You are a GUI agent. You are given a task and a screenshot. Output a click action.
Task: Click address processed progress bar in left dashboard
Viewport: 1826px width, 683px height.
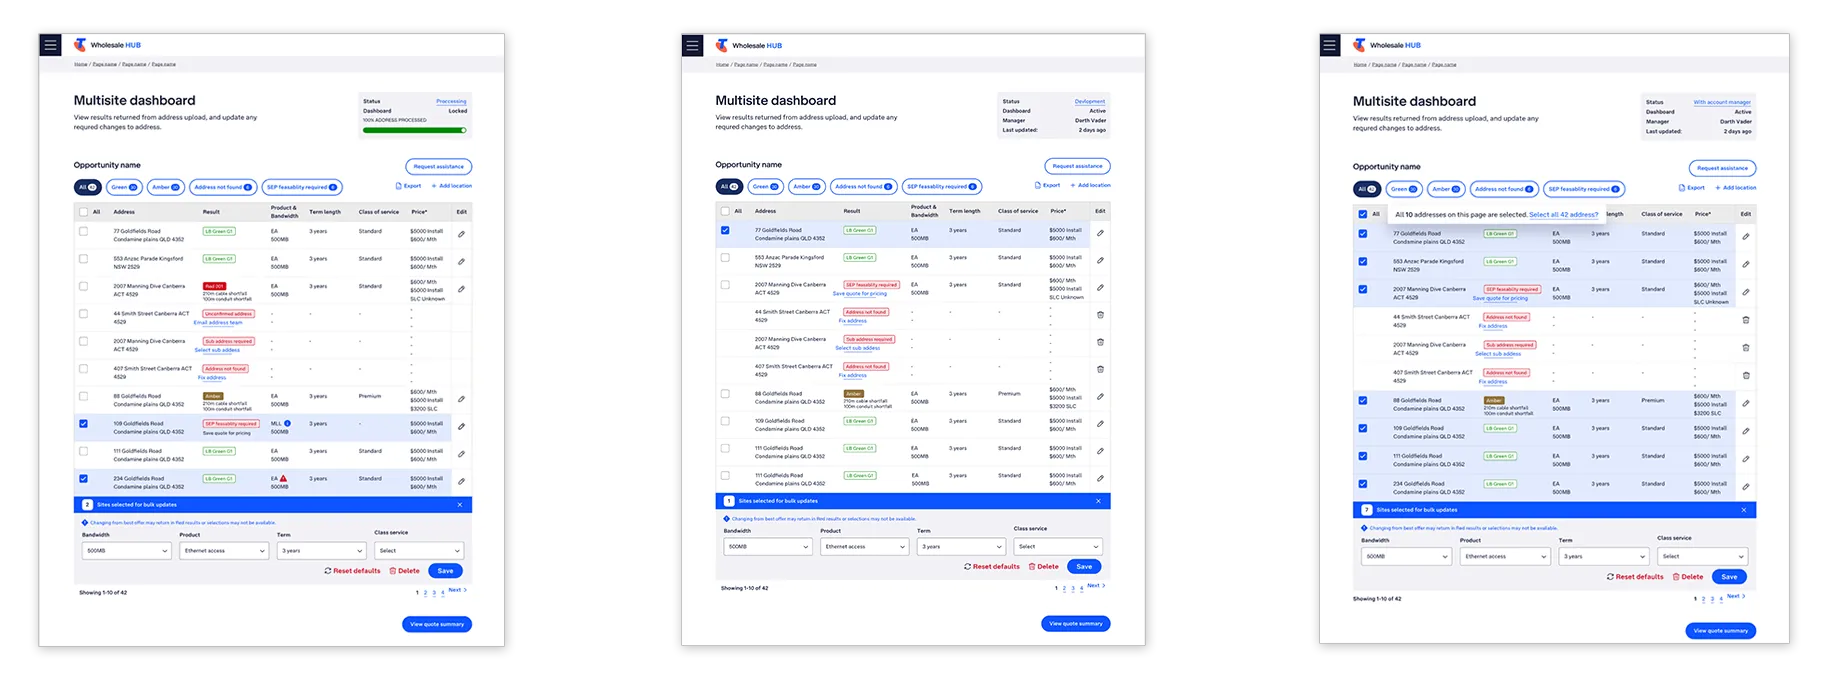point(414,130)
